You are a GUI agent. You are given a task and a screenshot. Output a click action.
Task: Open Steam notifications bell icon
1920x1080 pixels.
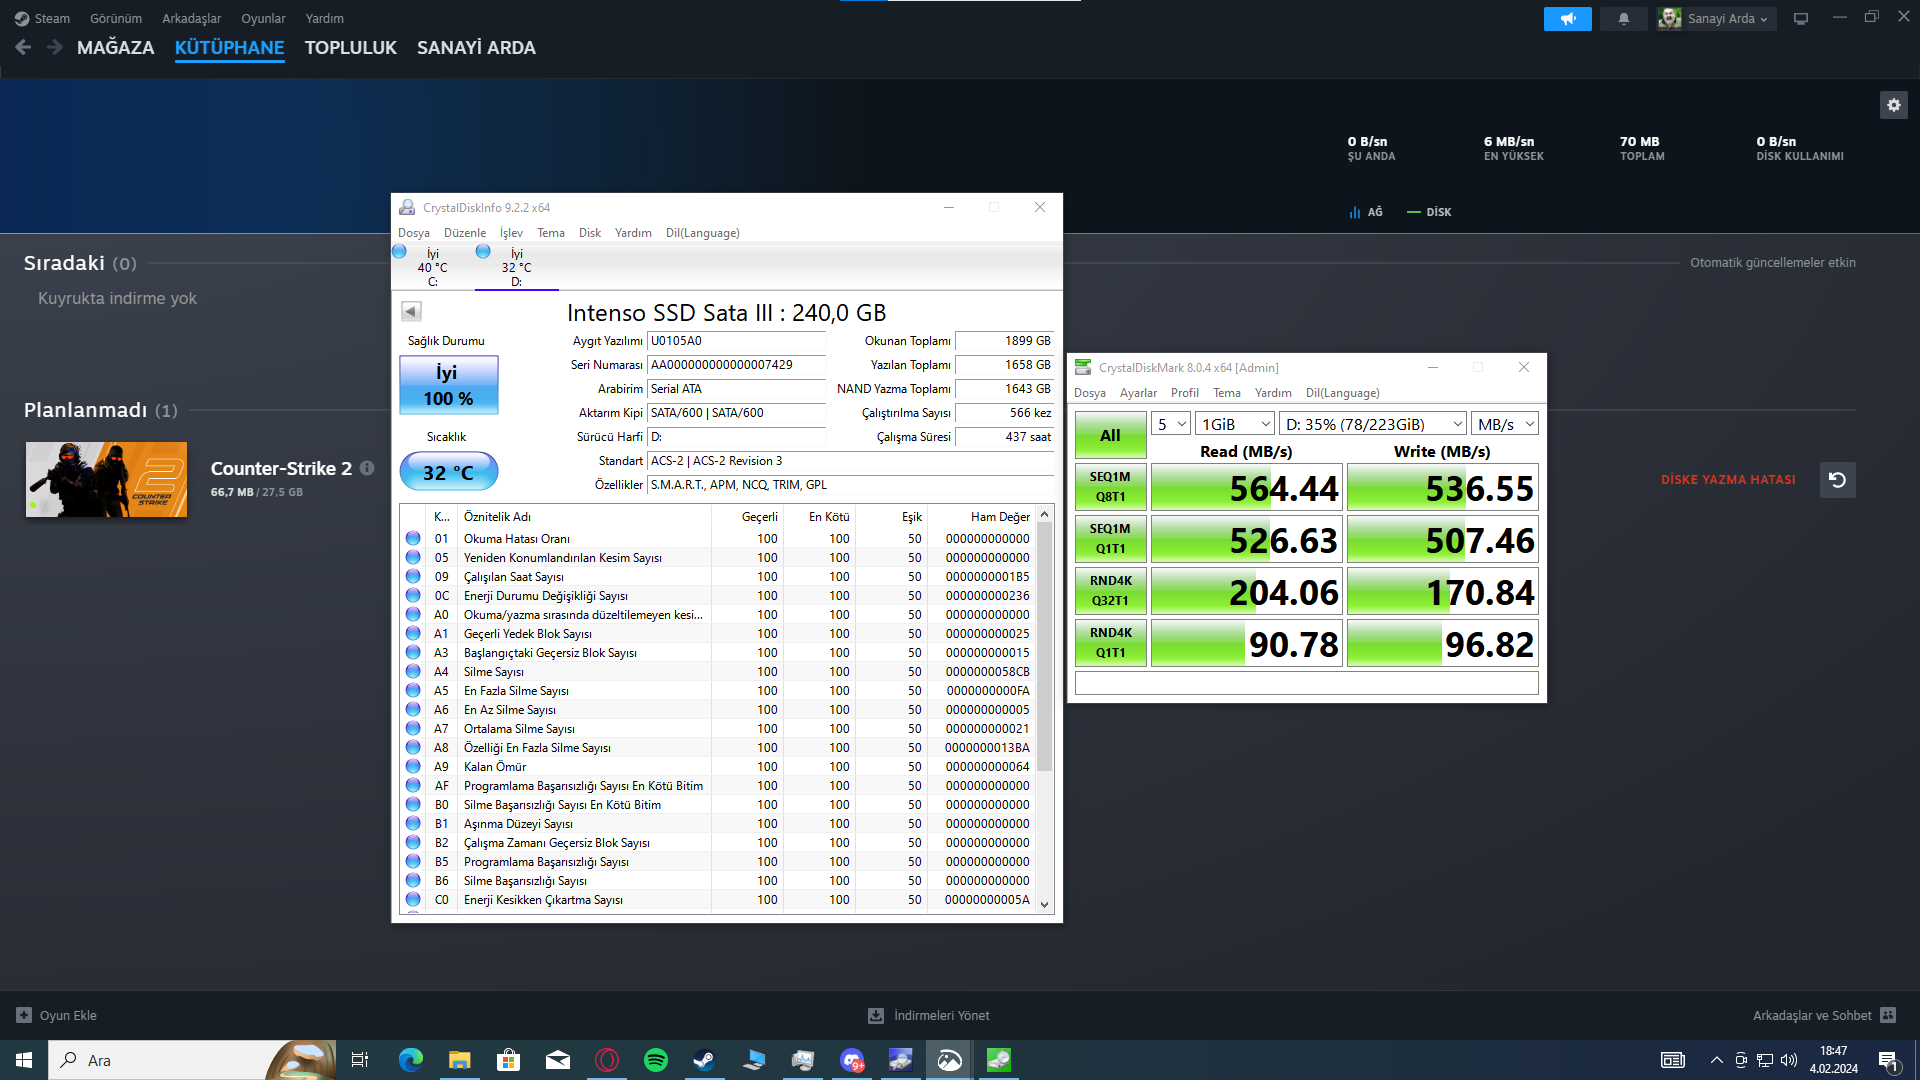tap(1623, 19)
